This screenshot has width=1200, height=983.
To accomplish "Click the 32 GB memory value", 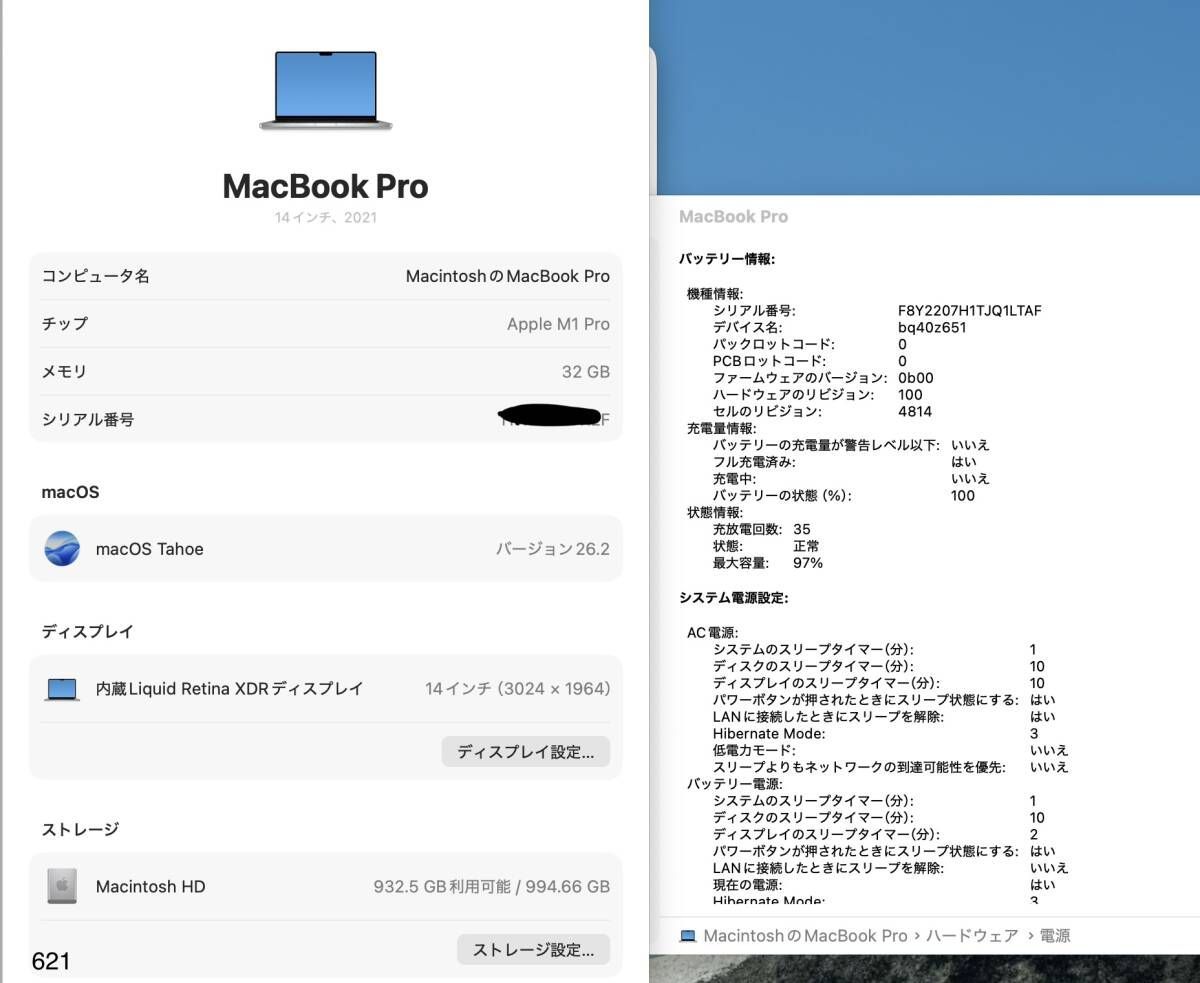I will [586, 371].
